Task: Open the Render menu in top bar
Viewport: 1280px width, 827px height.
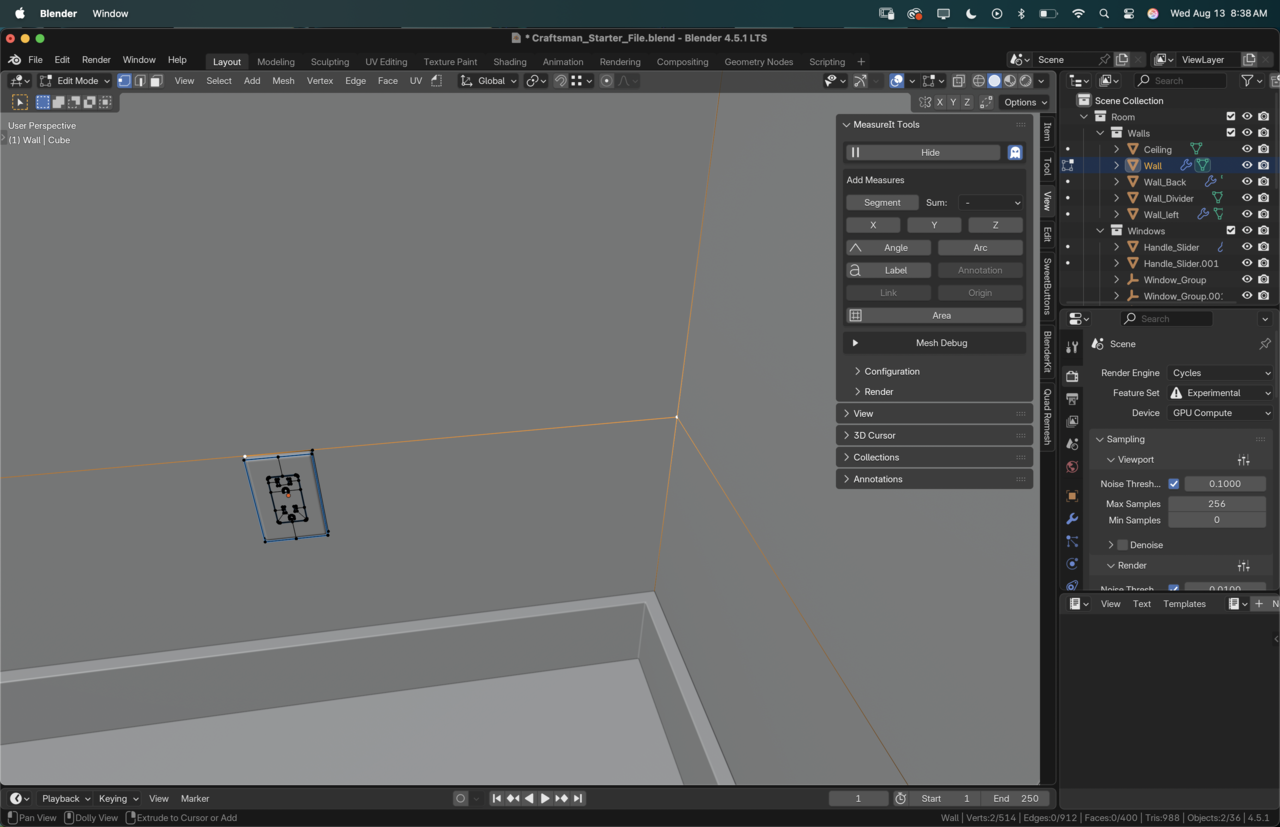Action: [x=96, y=60]
